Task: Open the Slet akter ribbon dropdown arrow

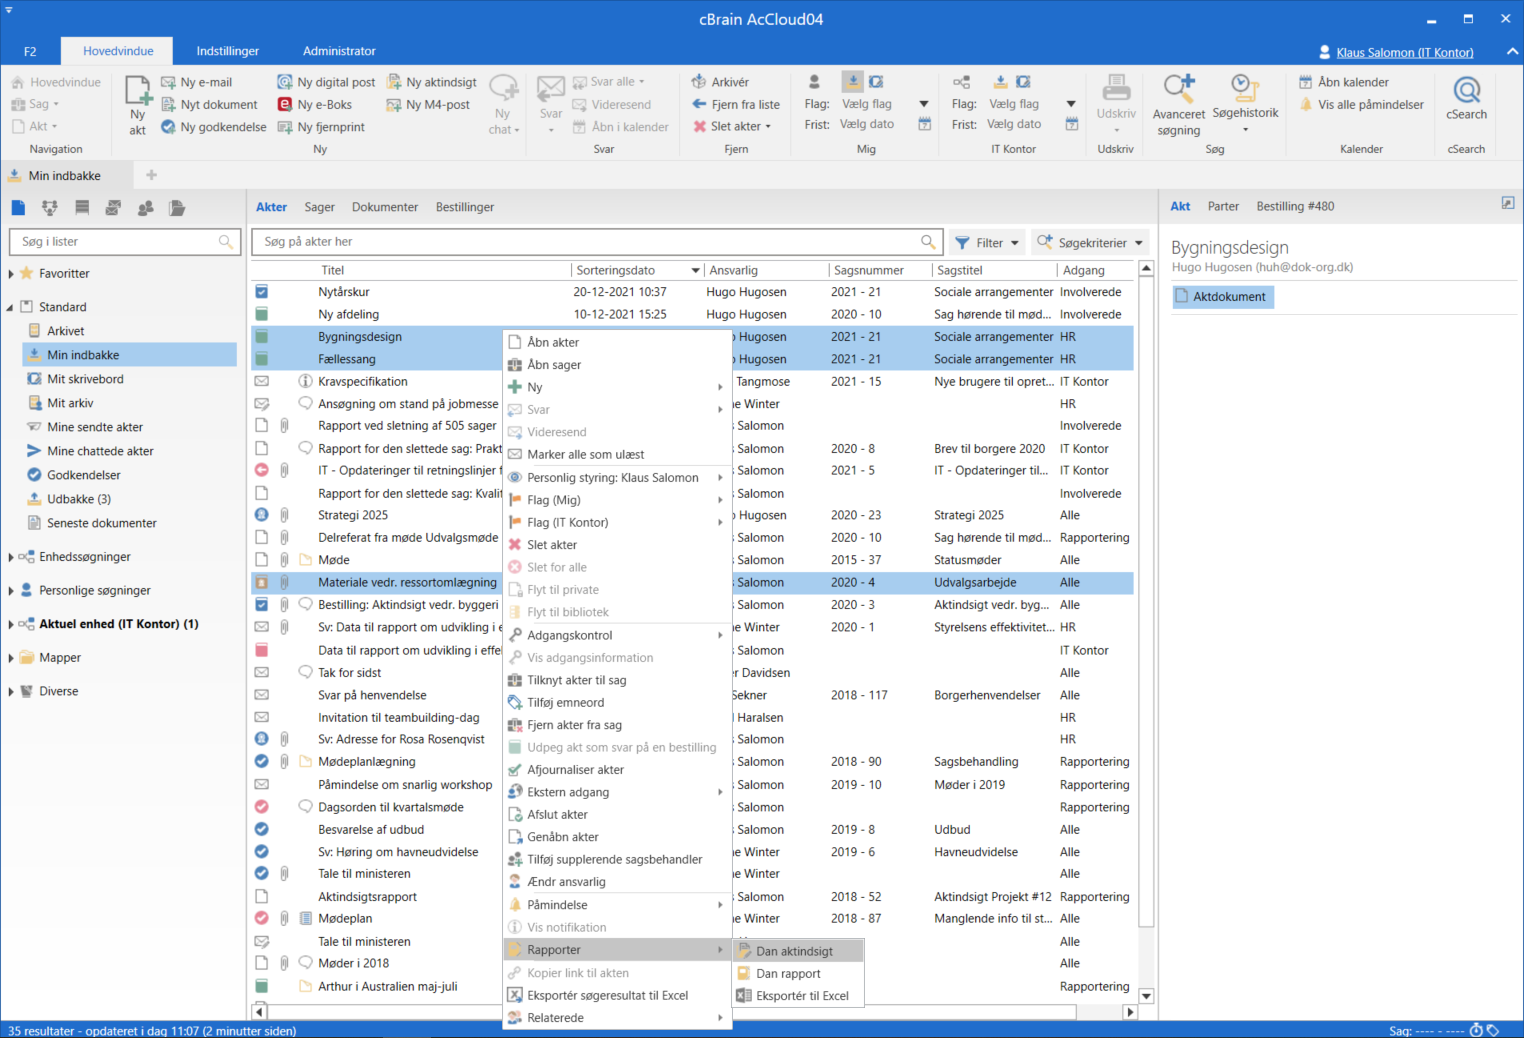Action: pos(768,127)
